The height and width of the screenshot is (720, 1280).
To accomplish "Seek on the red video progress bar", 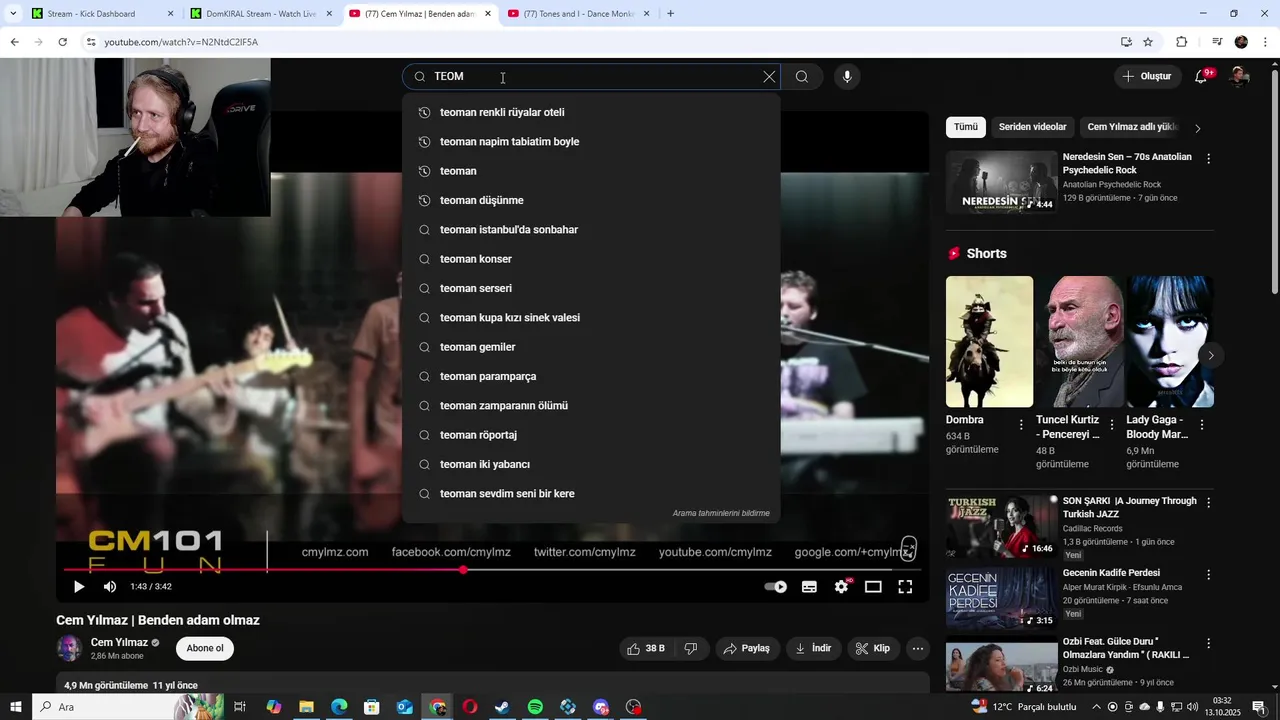I will click(x=492, y=570).
